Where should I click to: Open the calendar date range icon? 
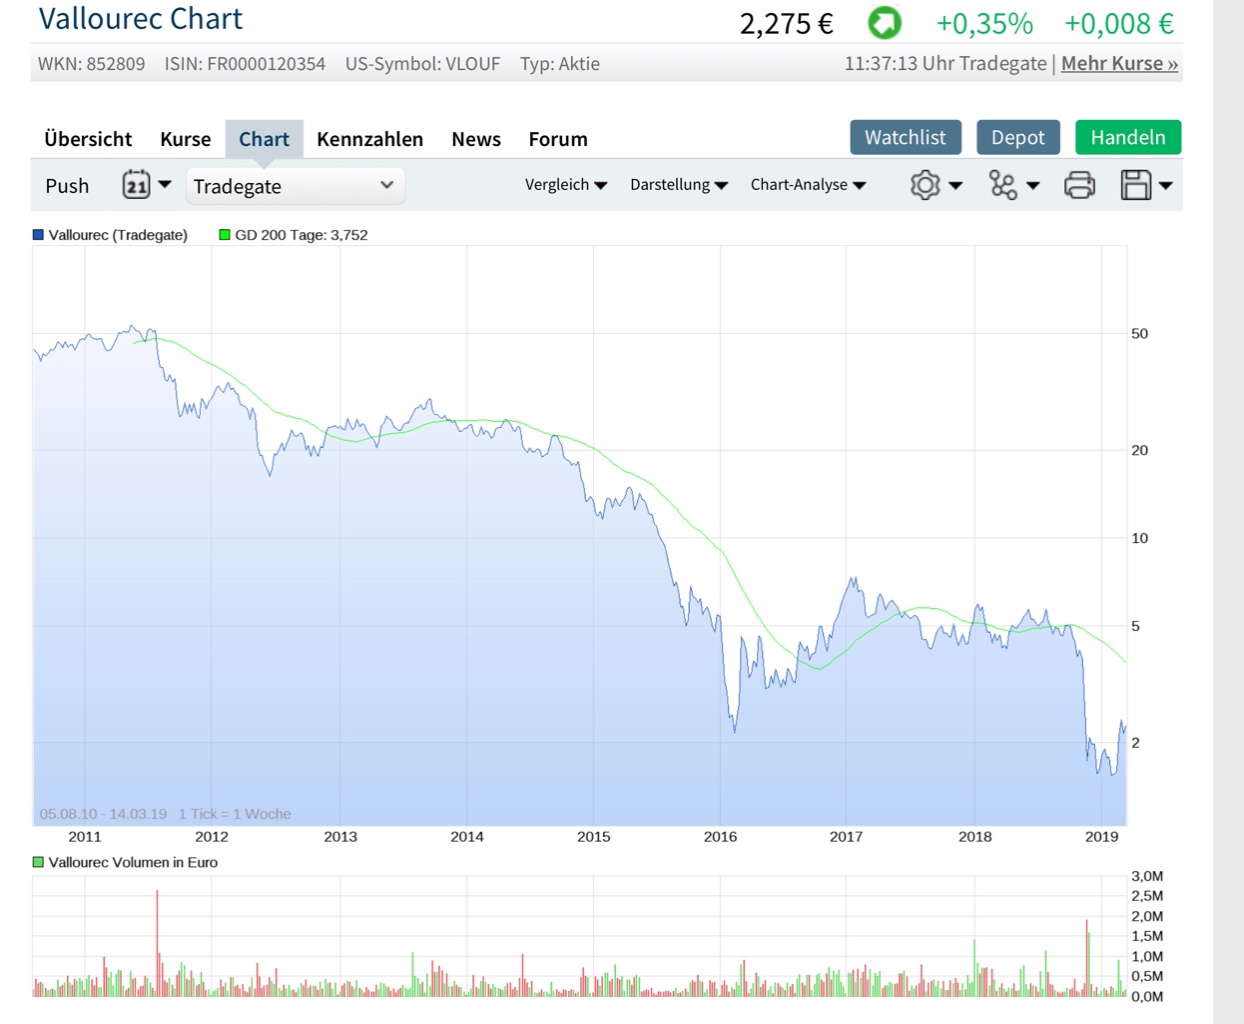tap(137, 185)
